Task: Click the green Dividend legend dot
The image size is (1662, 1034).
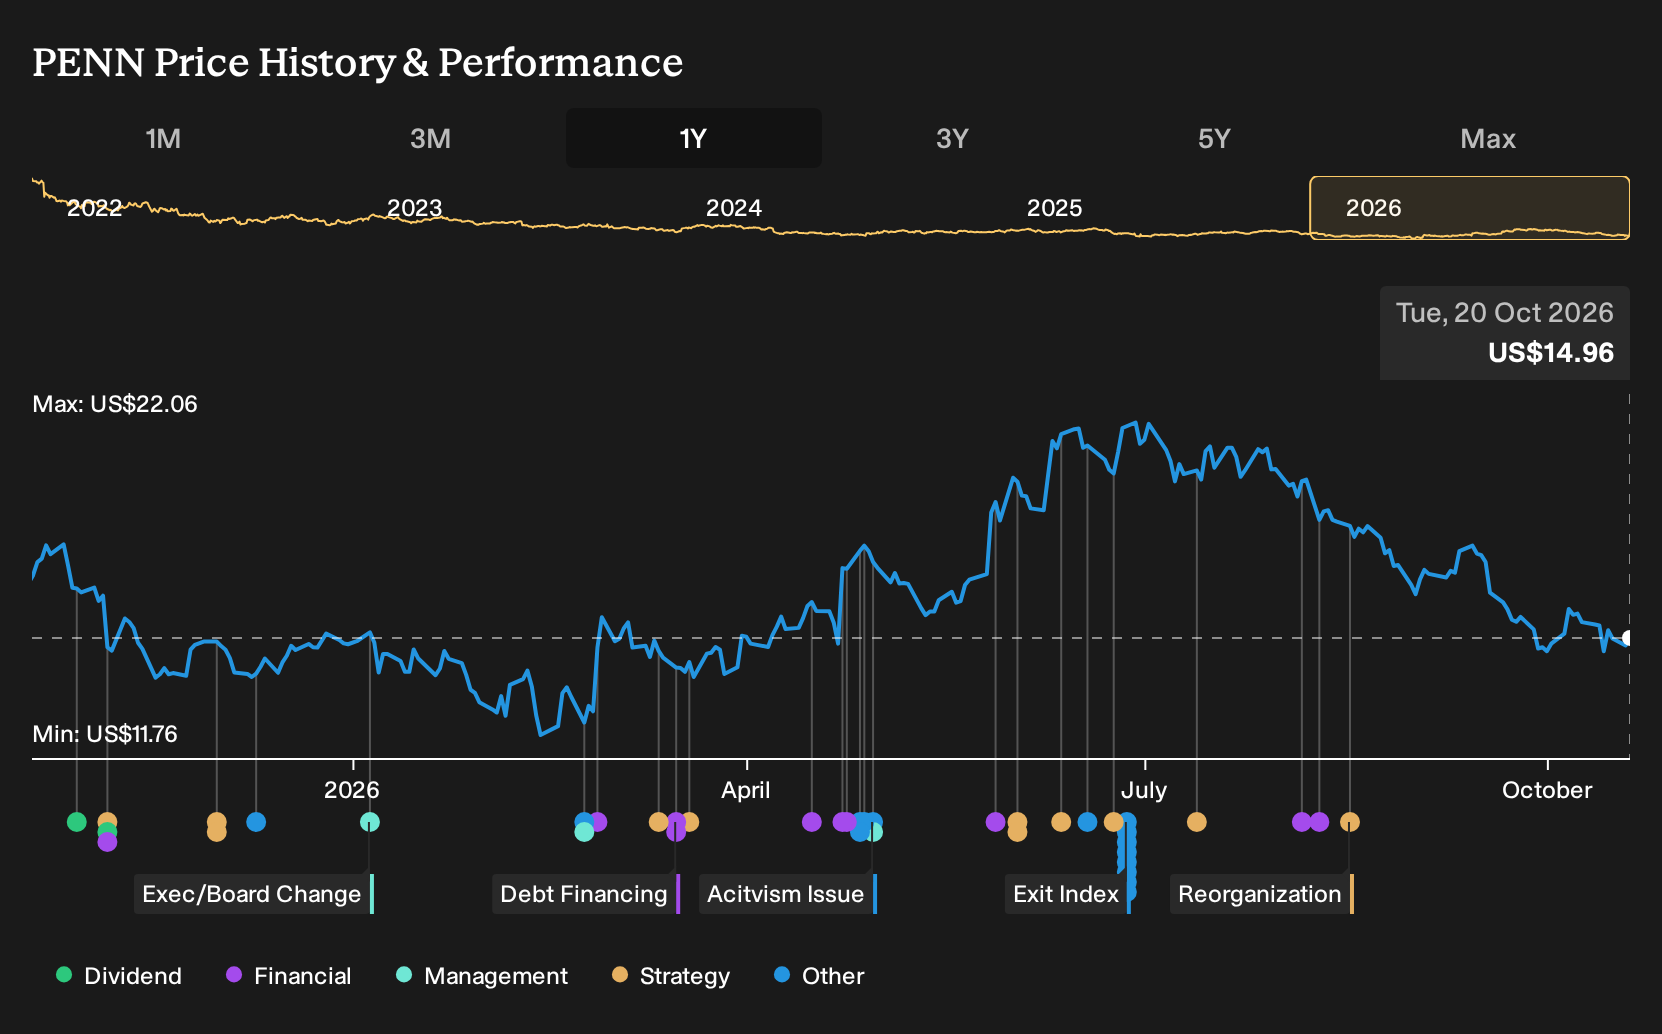Action: point(64,975)
